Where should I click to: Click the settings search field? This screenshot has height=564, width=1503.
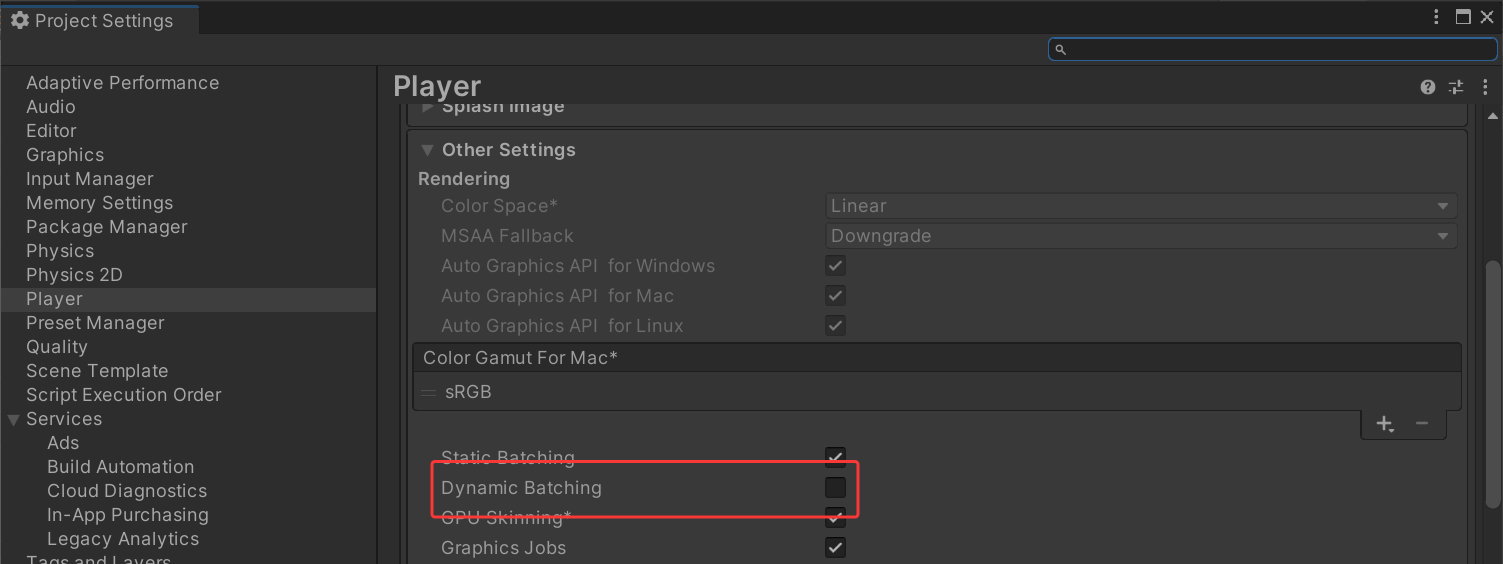click(x=1272, y=49)
